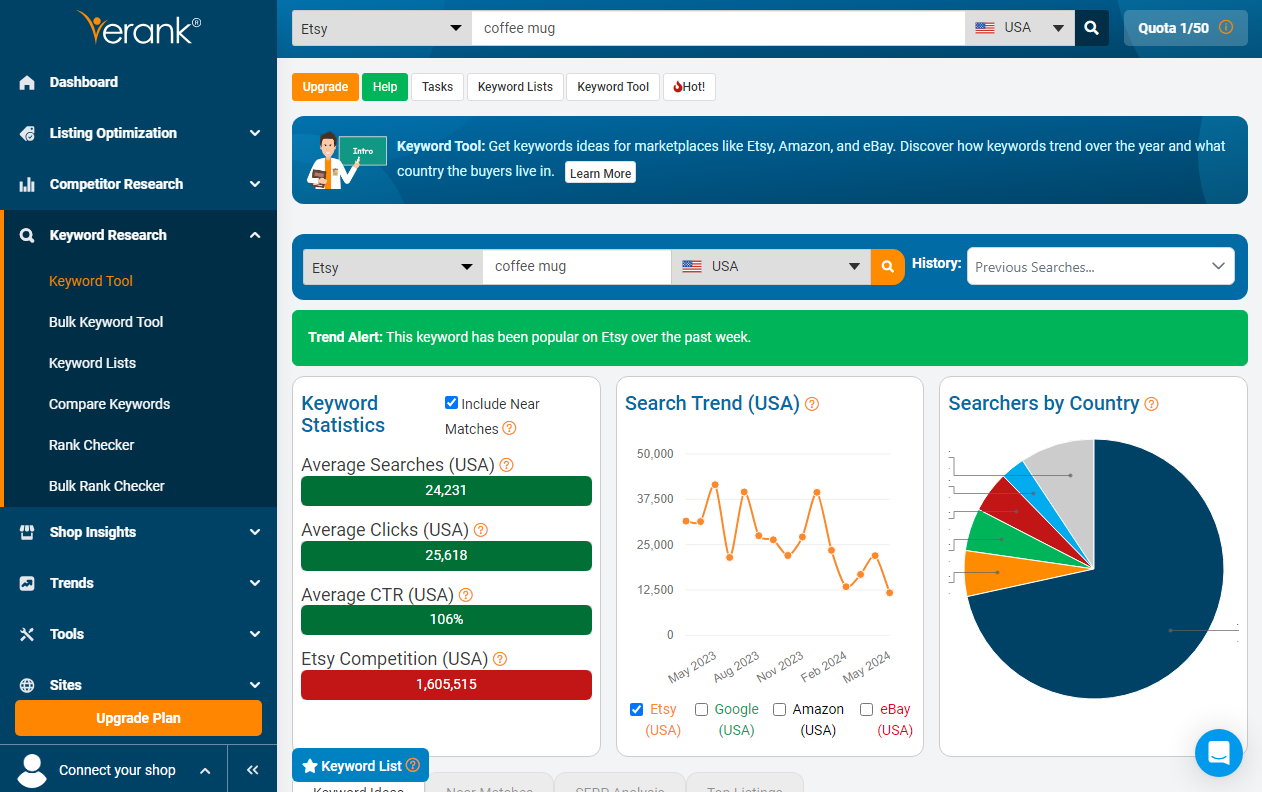Enable the eBay (USA) trend checkbox

867,709
